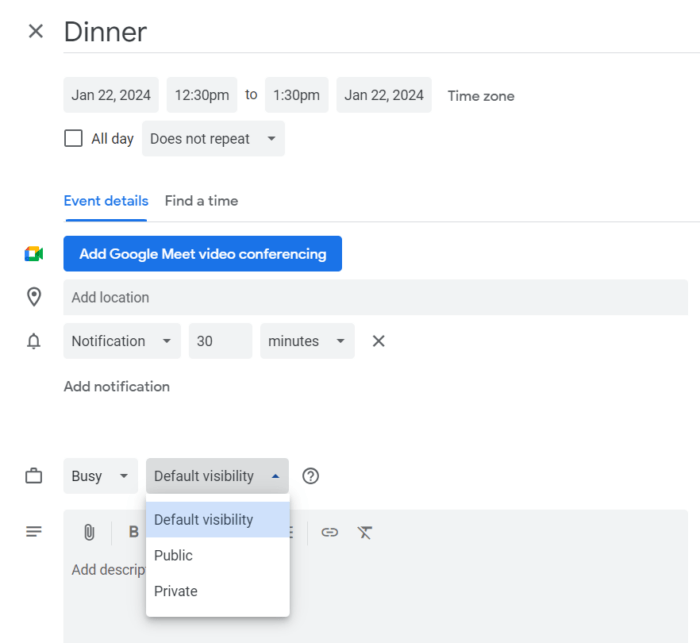Open the Does not repeat dropdown
Viewport: 700px width, 643px height.
[213, 139]
